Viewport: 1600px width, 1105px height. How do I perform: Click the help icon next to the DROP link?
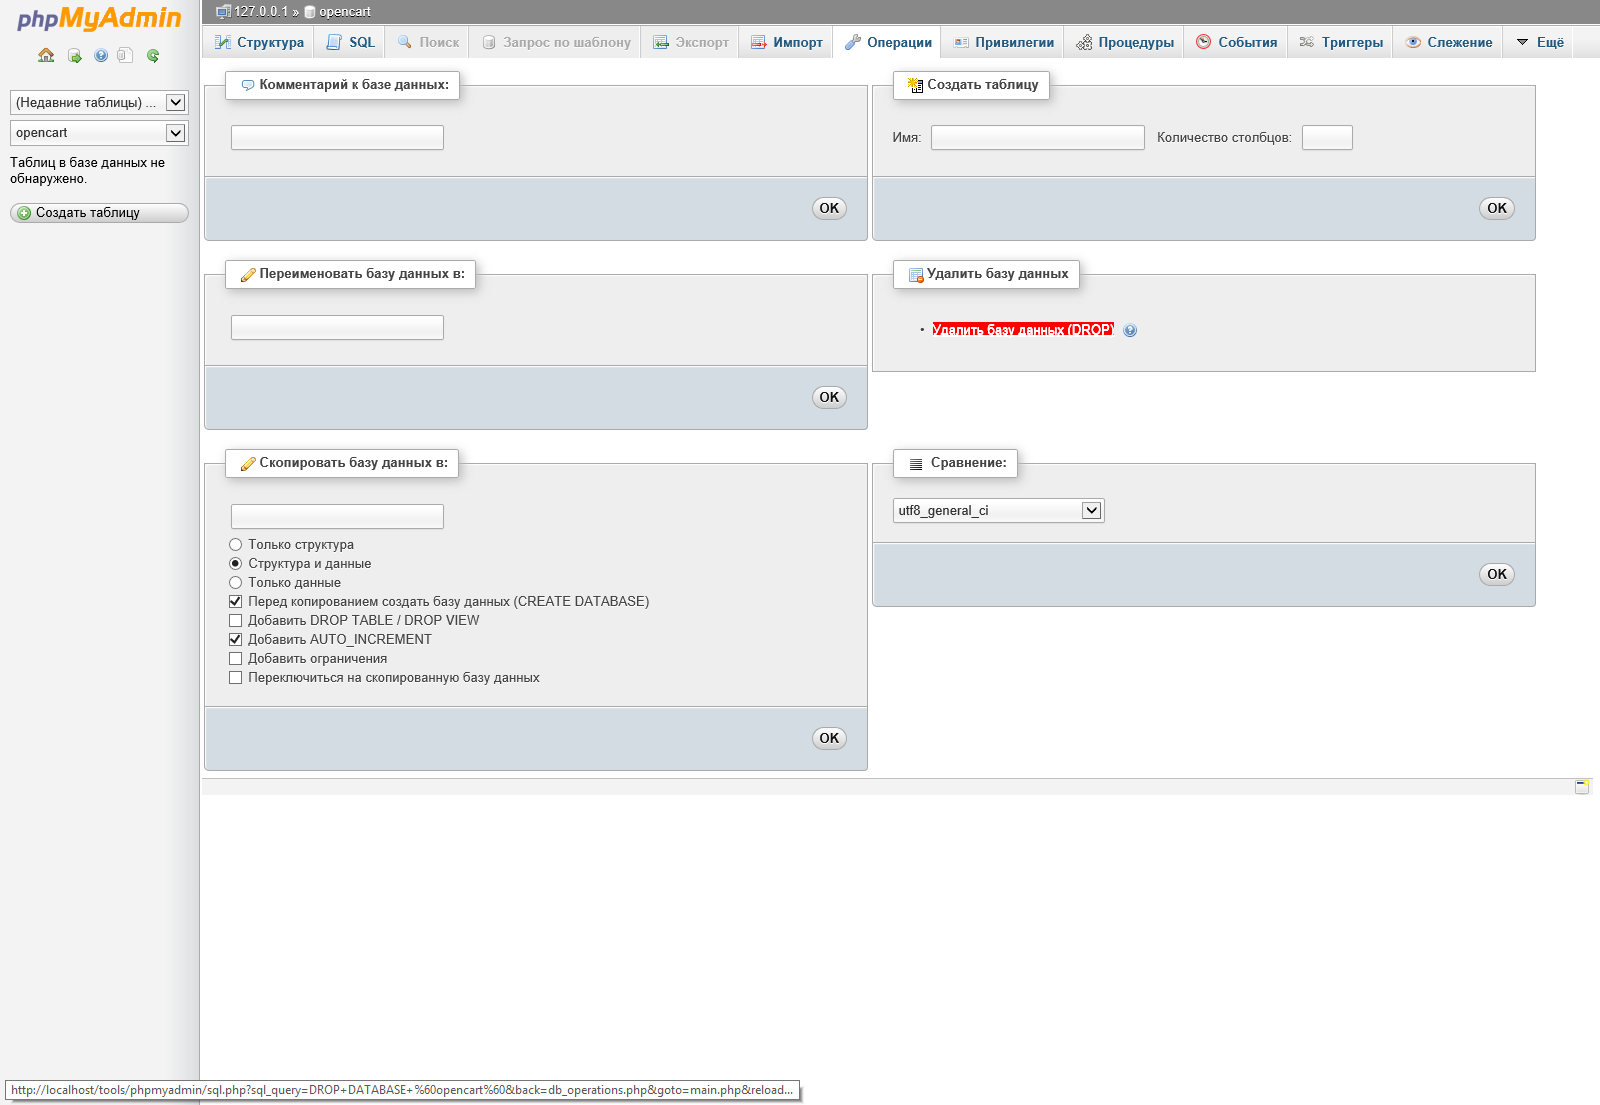point(1130,331)
